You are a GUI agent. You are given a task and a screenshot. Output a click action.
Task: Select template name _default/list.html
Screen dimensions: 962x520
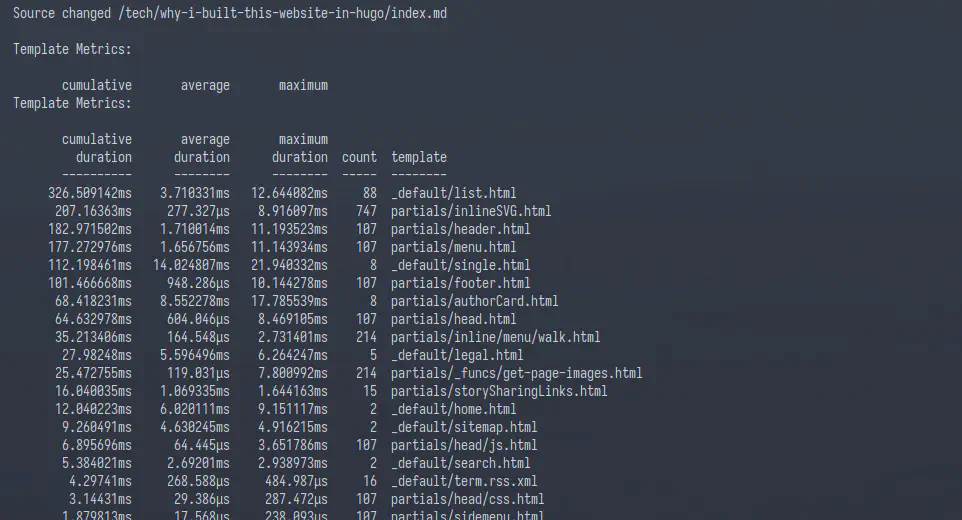click(454, 193)
